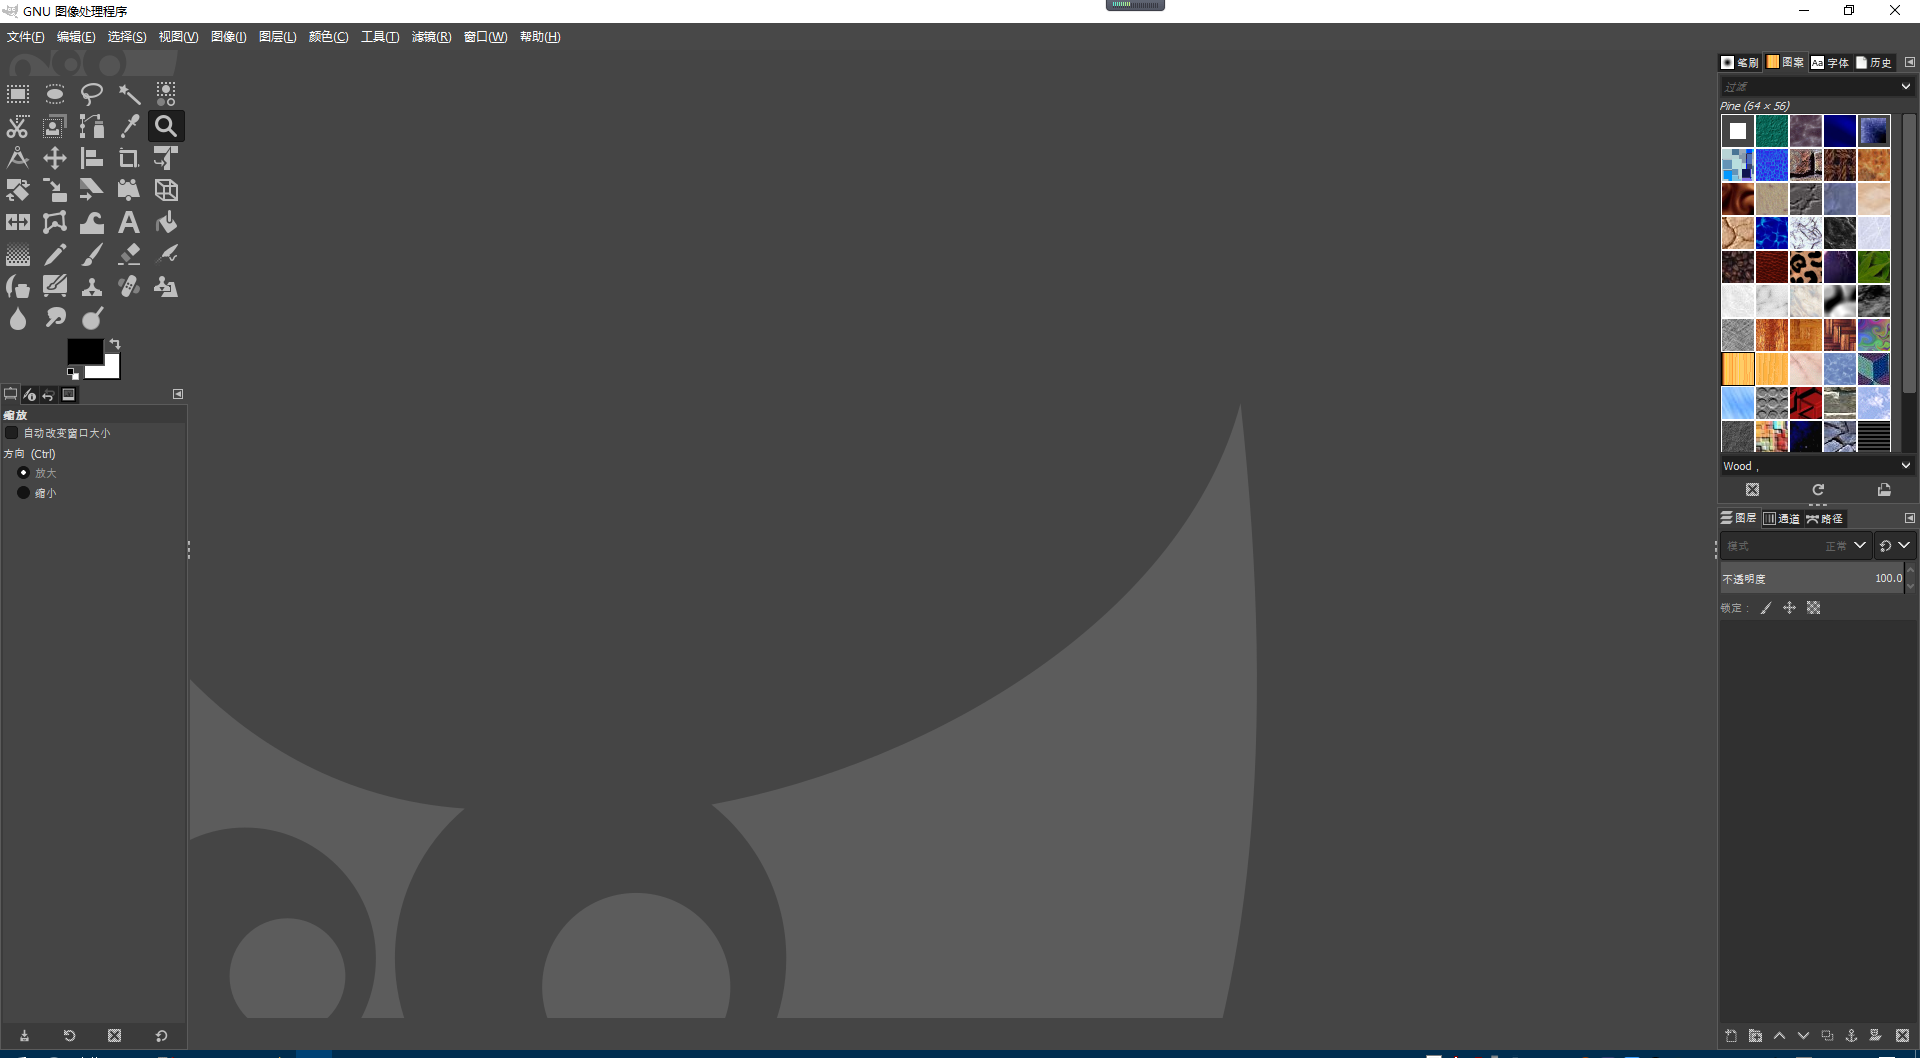Switch to the 笔刷 brushes tab

point(1740,62)
